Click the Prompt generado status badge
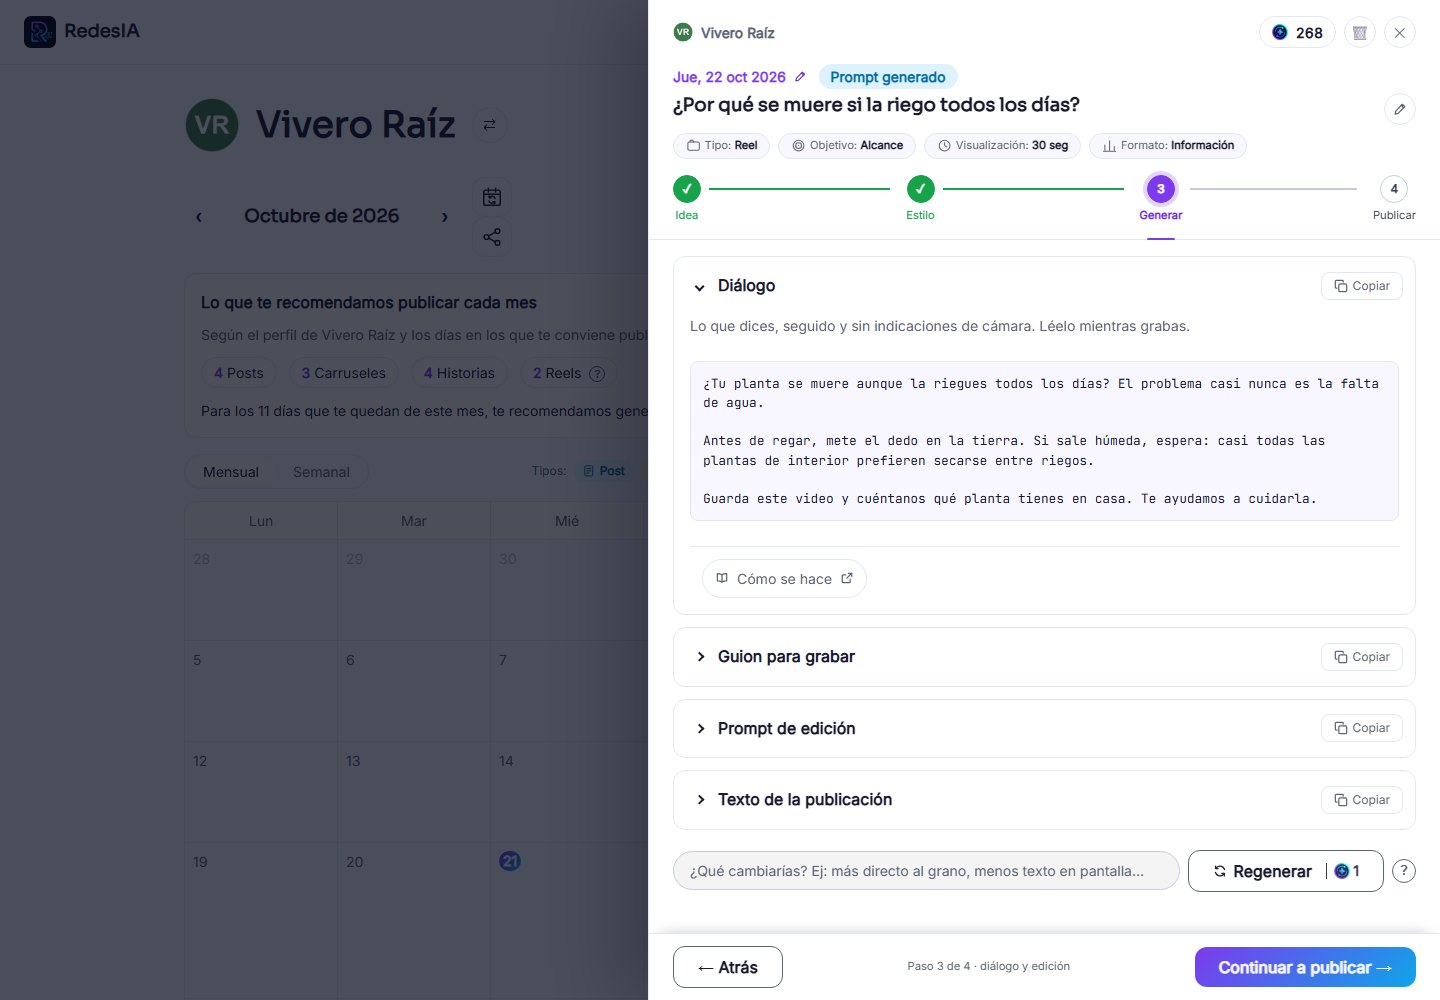1440x1000 pixels. pyautogui.click(x=888, y=77)
